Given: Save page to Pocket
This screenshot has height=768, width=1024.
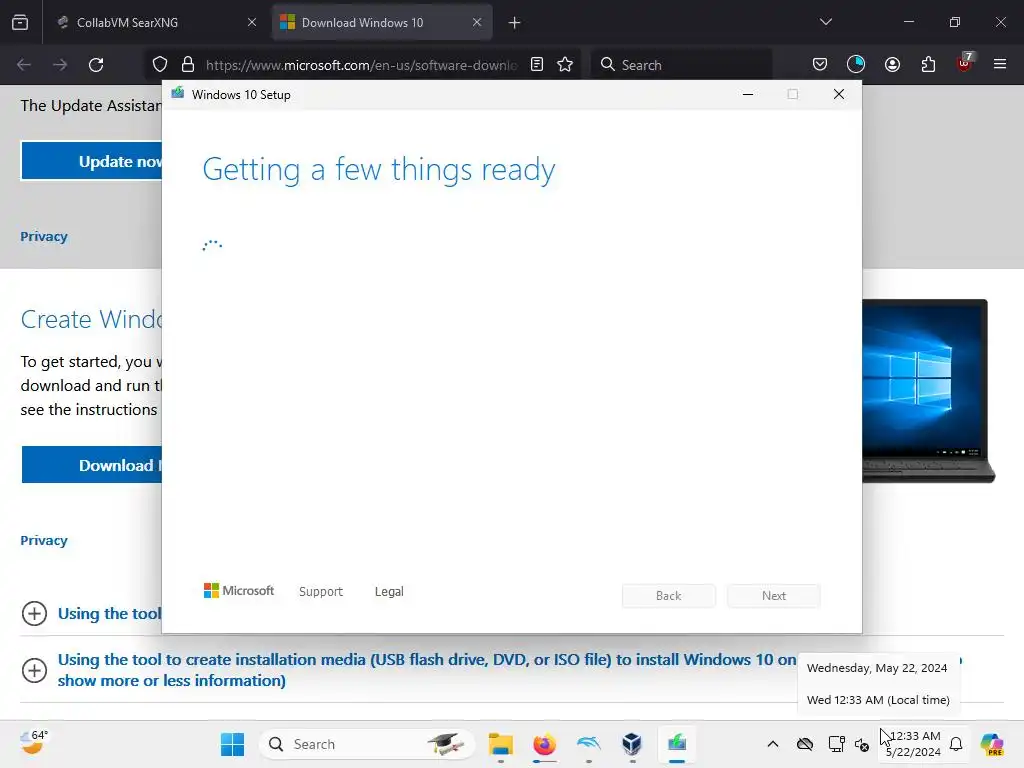Looking at the screenshot, I should pyautogui.click(x=820, y=65).
